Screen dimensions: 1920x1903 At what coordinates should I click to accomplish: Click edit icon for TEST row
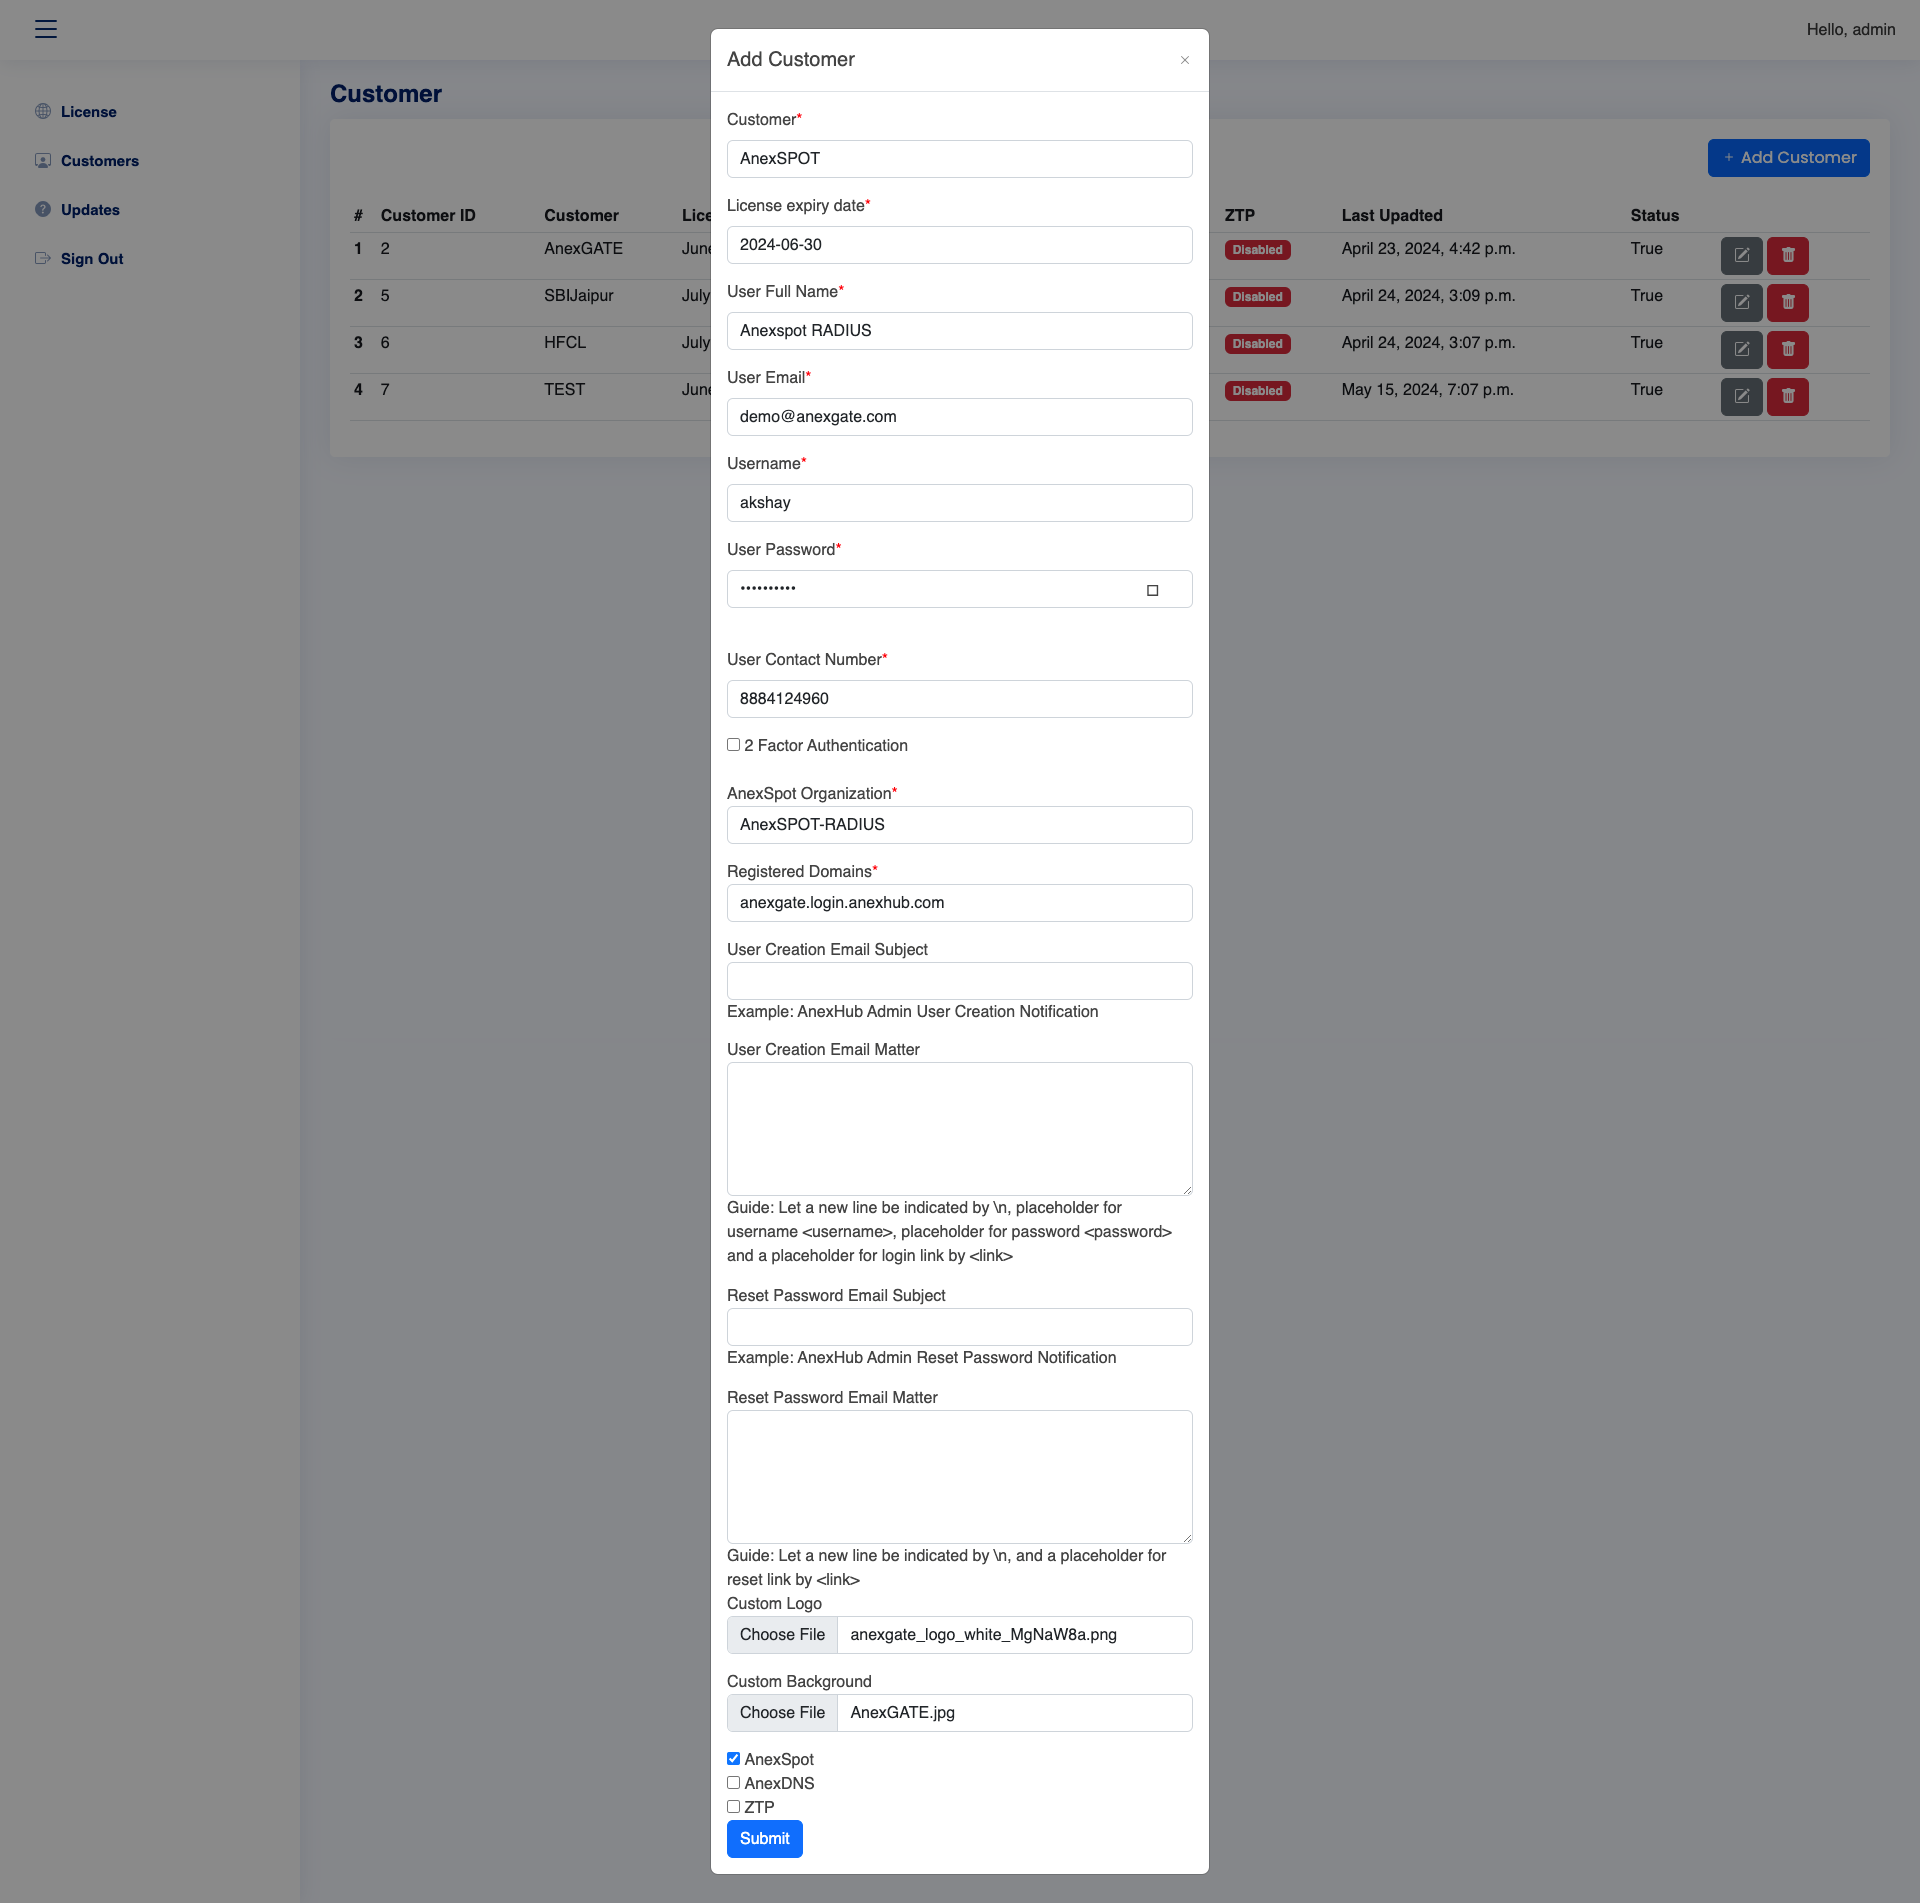pos(1741,396)
